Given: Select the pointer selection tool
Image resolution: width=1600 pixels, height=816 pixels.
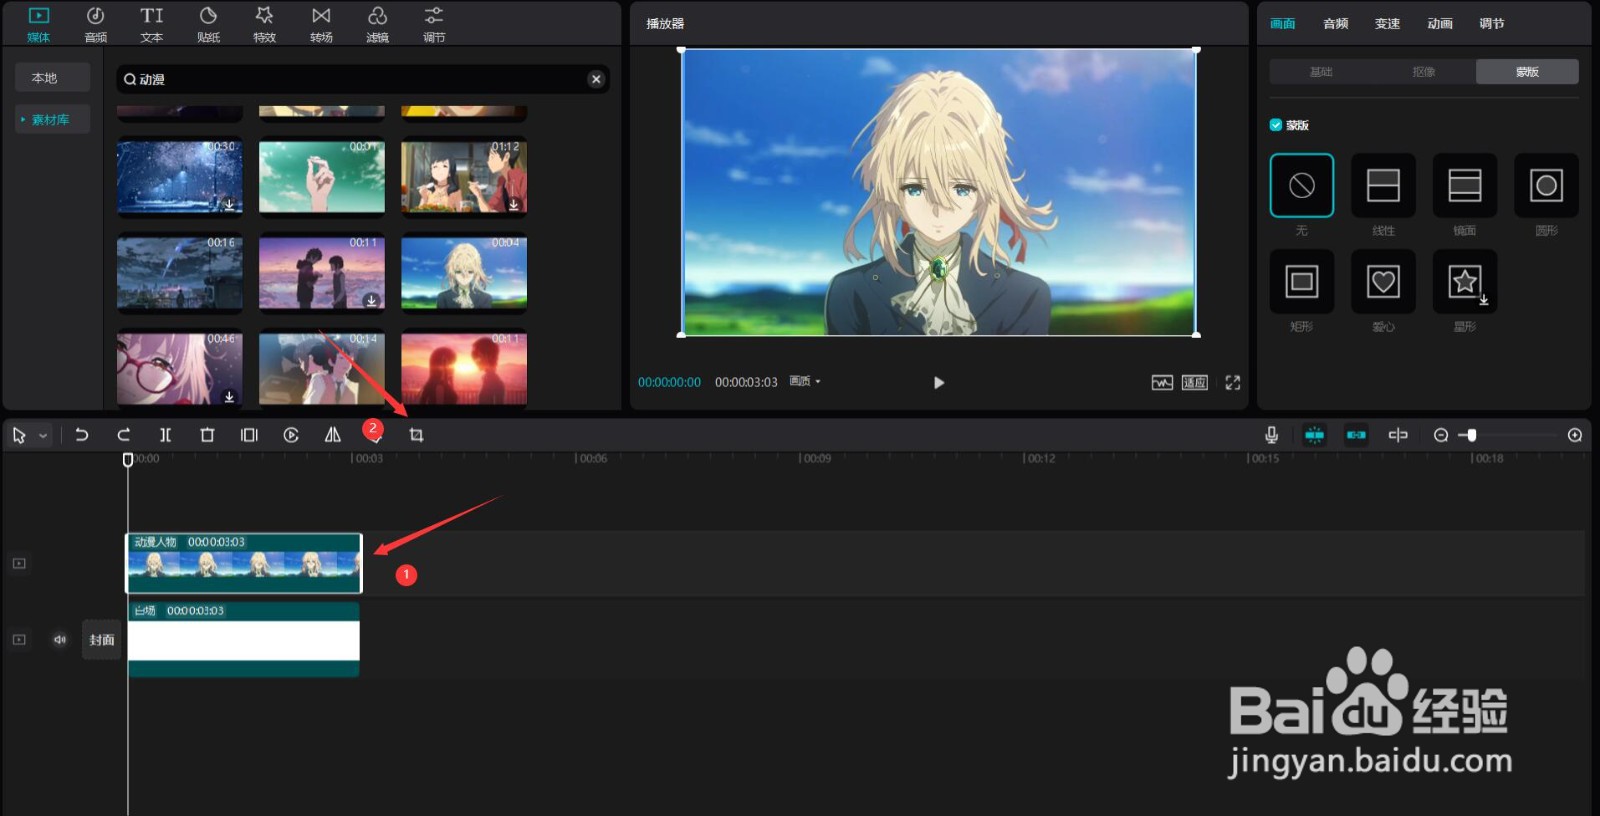Looking at the screenshot, I should click(x=19, y=435).
